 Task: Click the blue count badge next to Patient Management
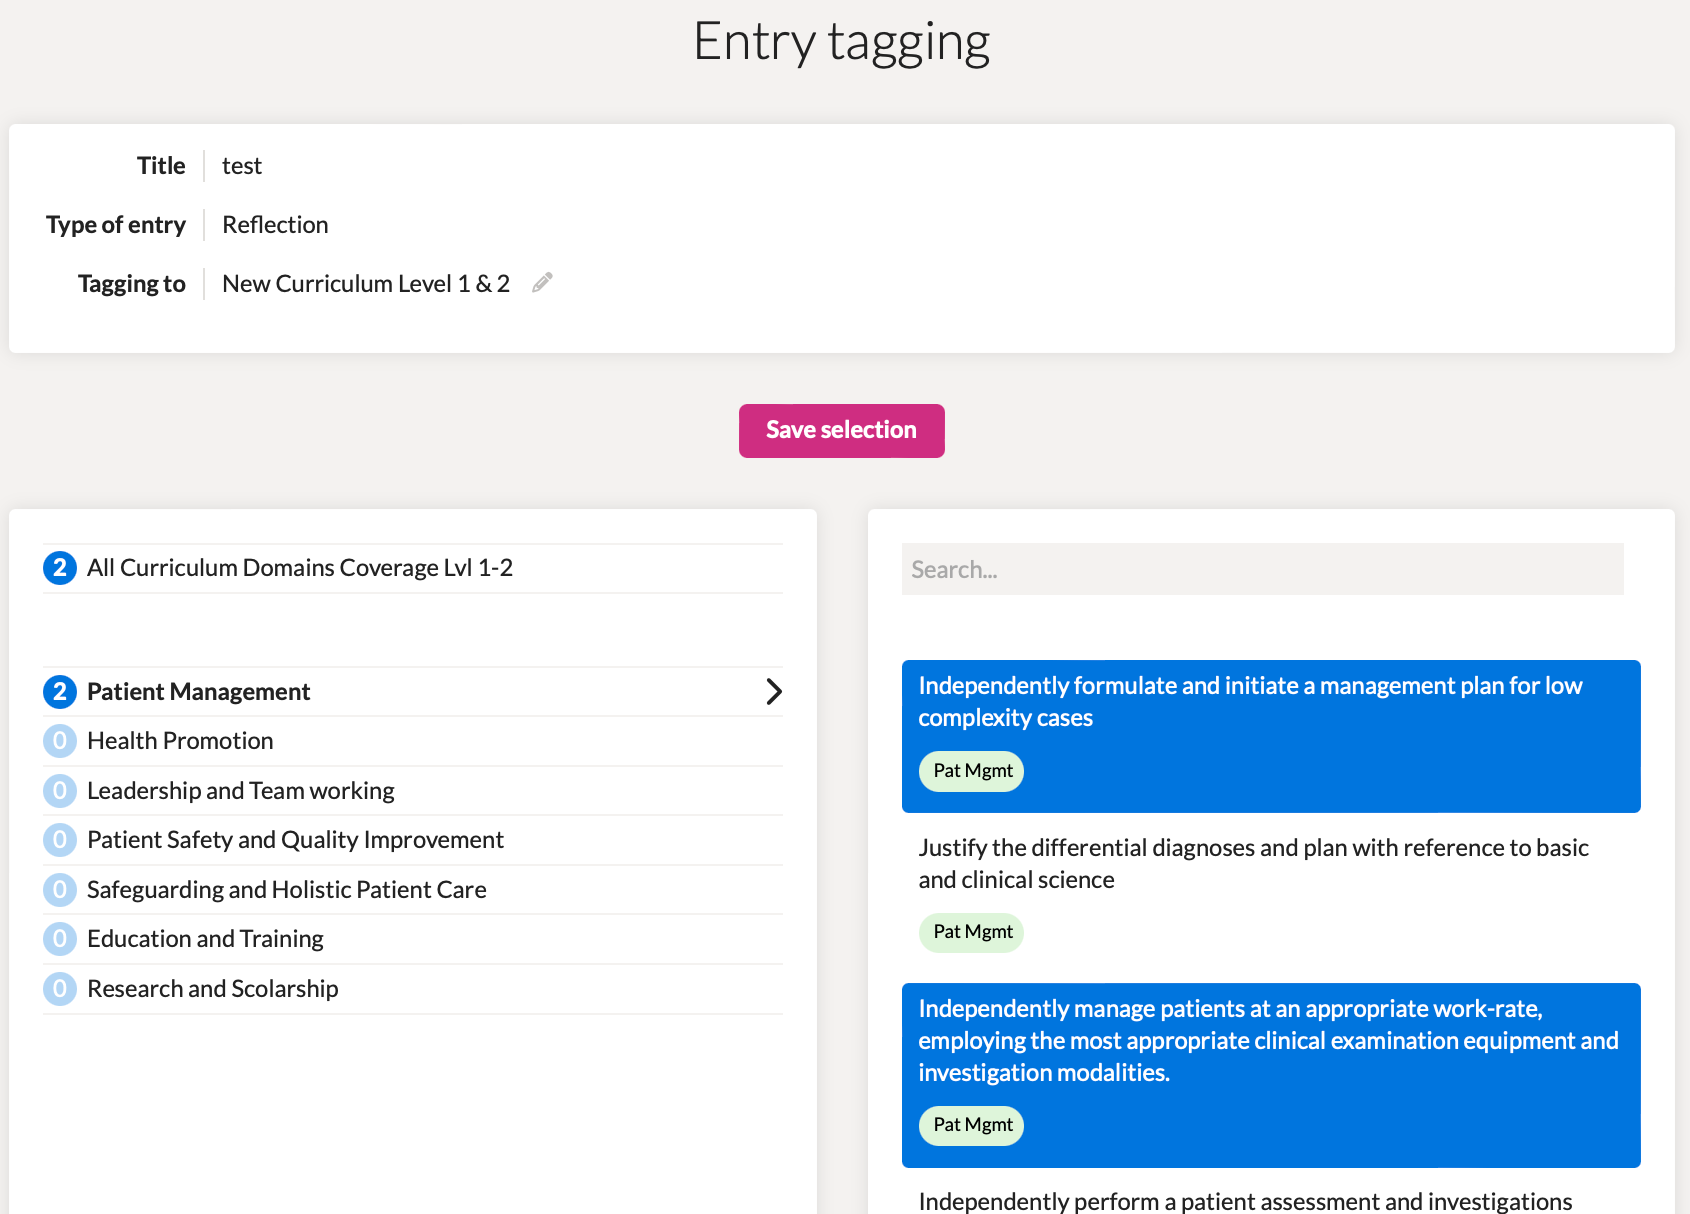coord(60,692)
